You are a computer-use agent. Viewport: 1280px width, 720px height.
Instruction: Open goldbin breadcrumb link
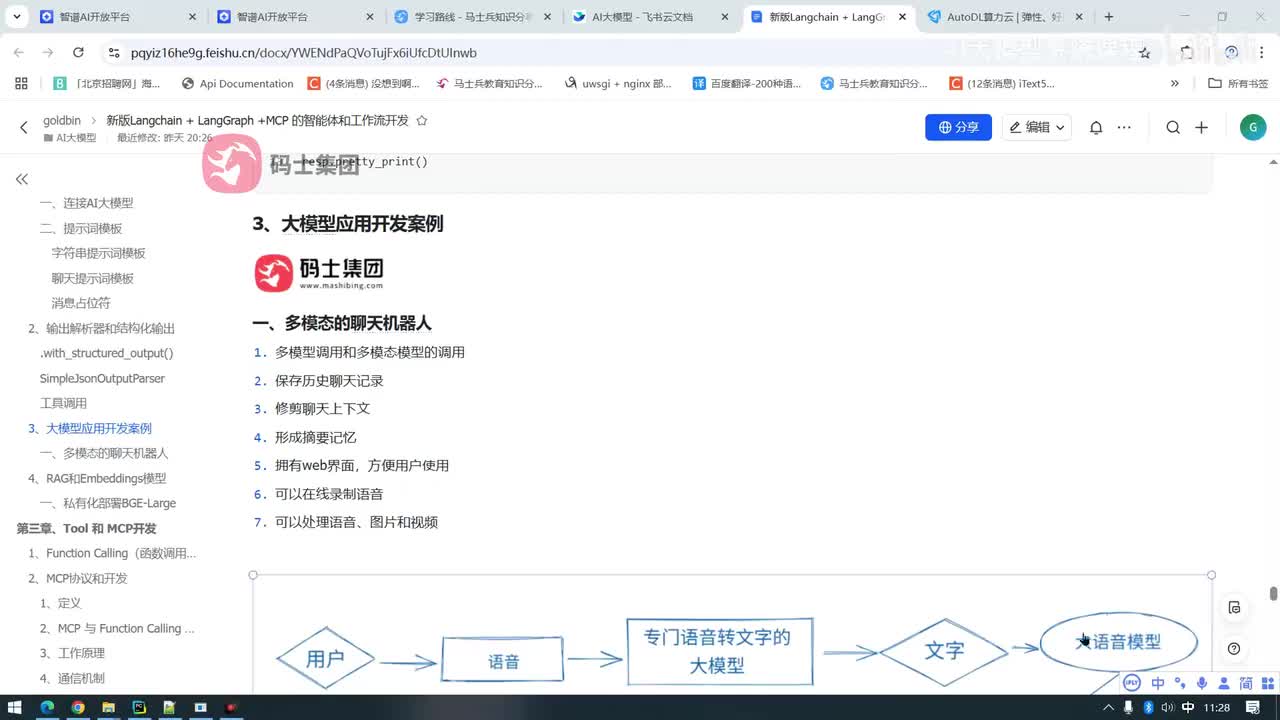click(62, 120)
